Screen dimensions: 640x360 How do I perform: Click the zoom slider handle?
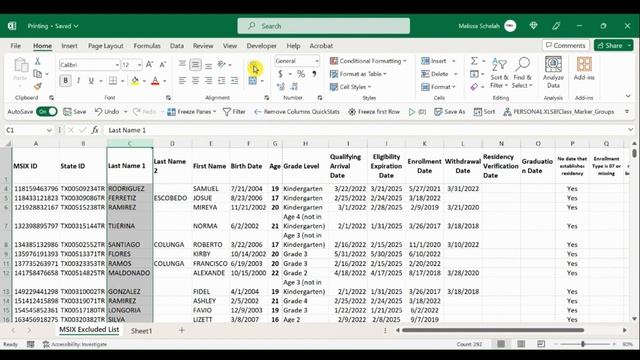coord(583,344)
